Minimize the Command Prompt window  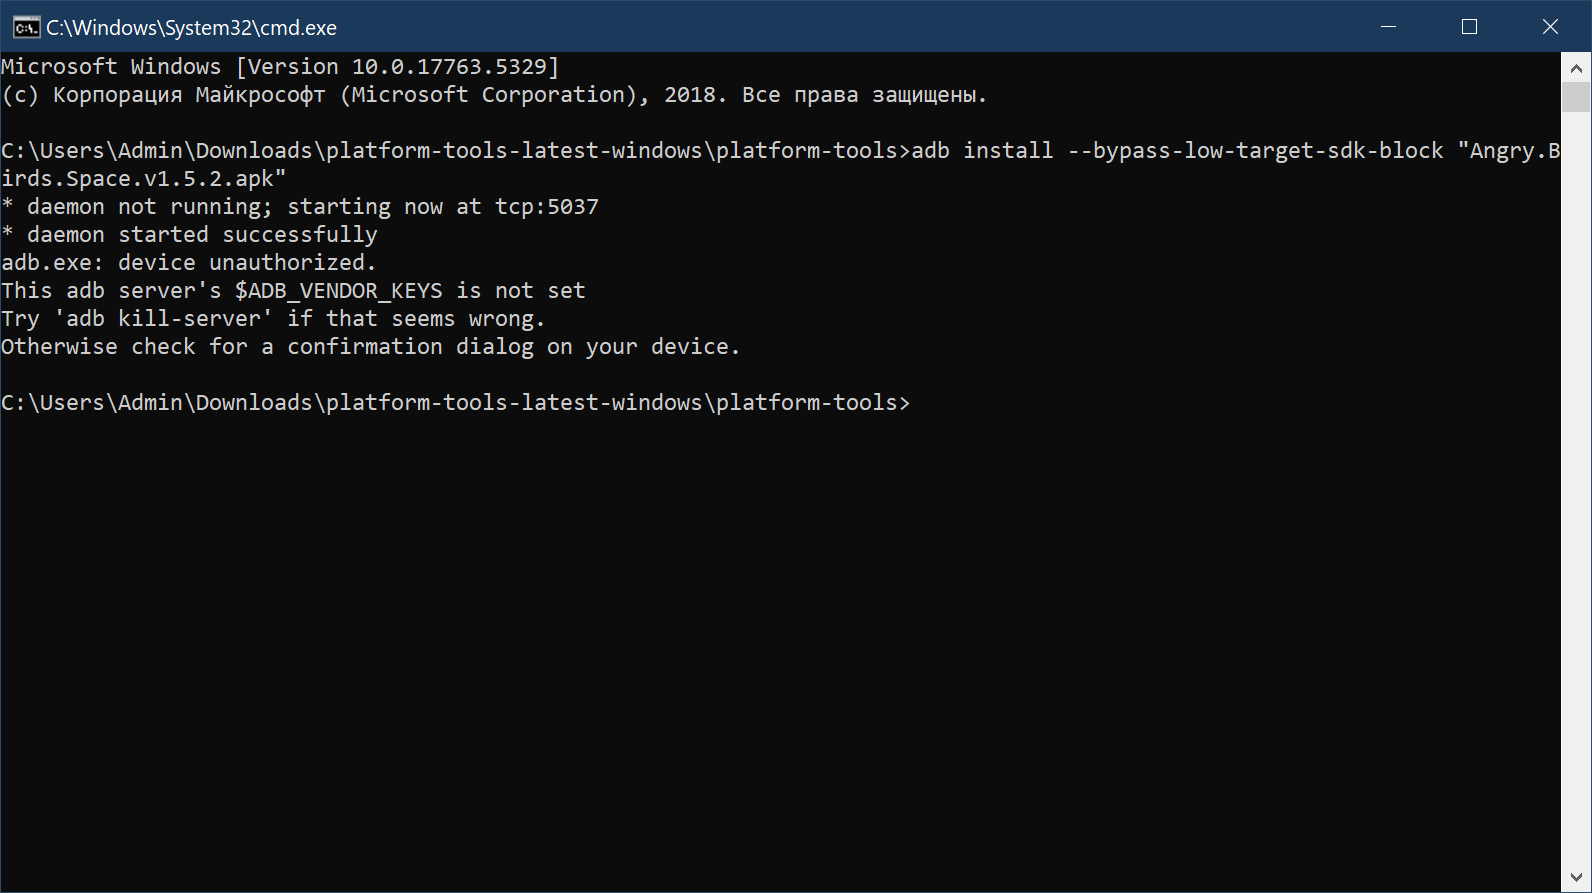click(x=1388, y=27)
